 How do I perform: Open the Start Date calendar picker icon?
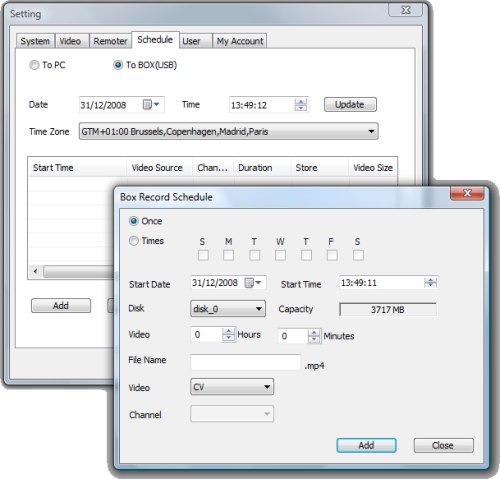click(253, 283)
